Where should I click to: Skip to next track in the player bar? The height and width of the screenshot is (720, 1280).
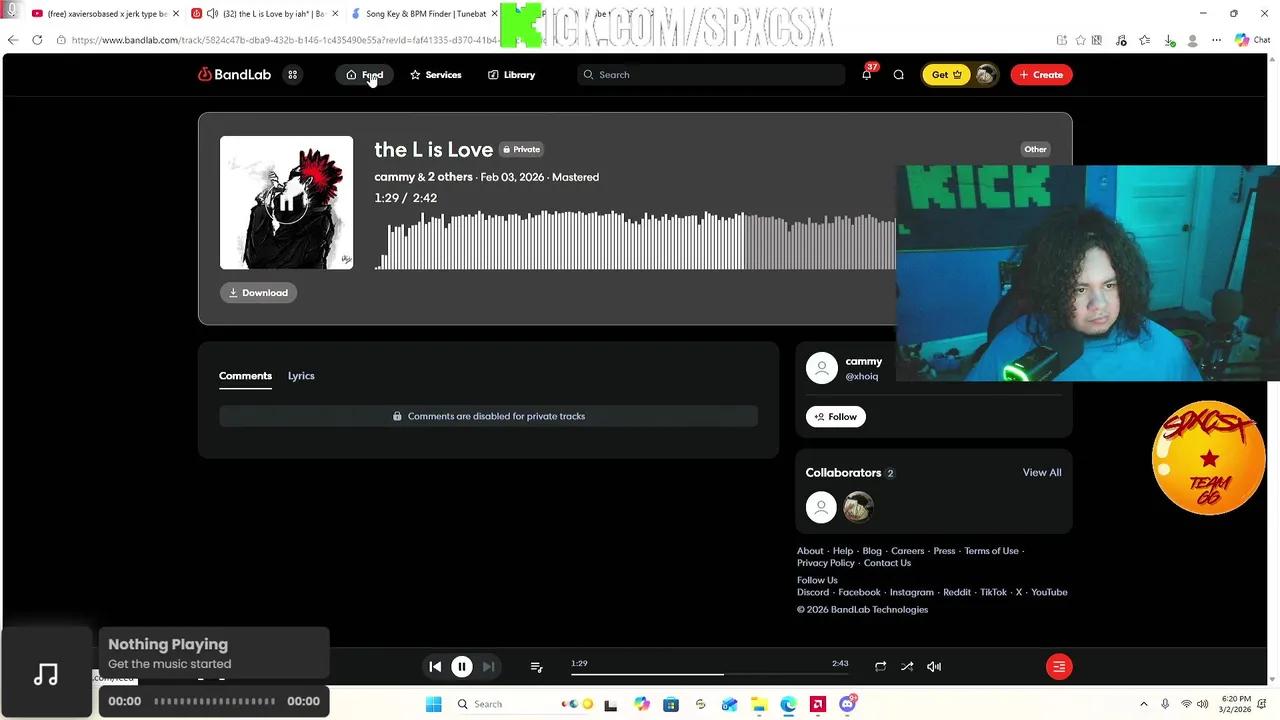coord(488,667)
